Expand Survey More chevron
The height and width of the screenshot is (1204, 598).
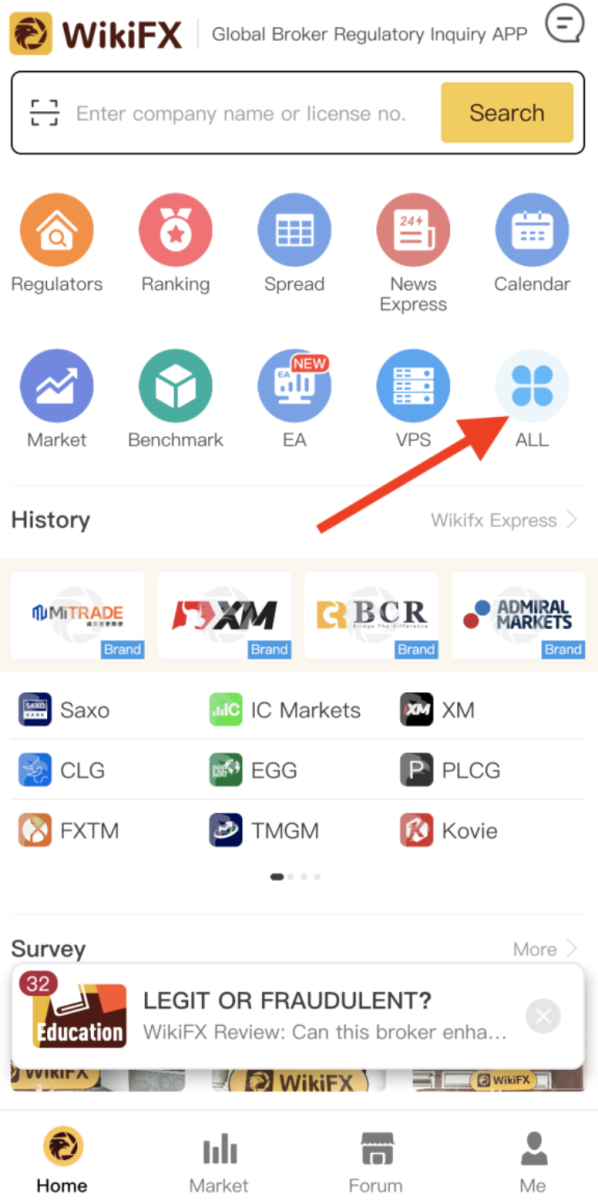click(x=545, y=949)
